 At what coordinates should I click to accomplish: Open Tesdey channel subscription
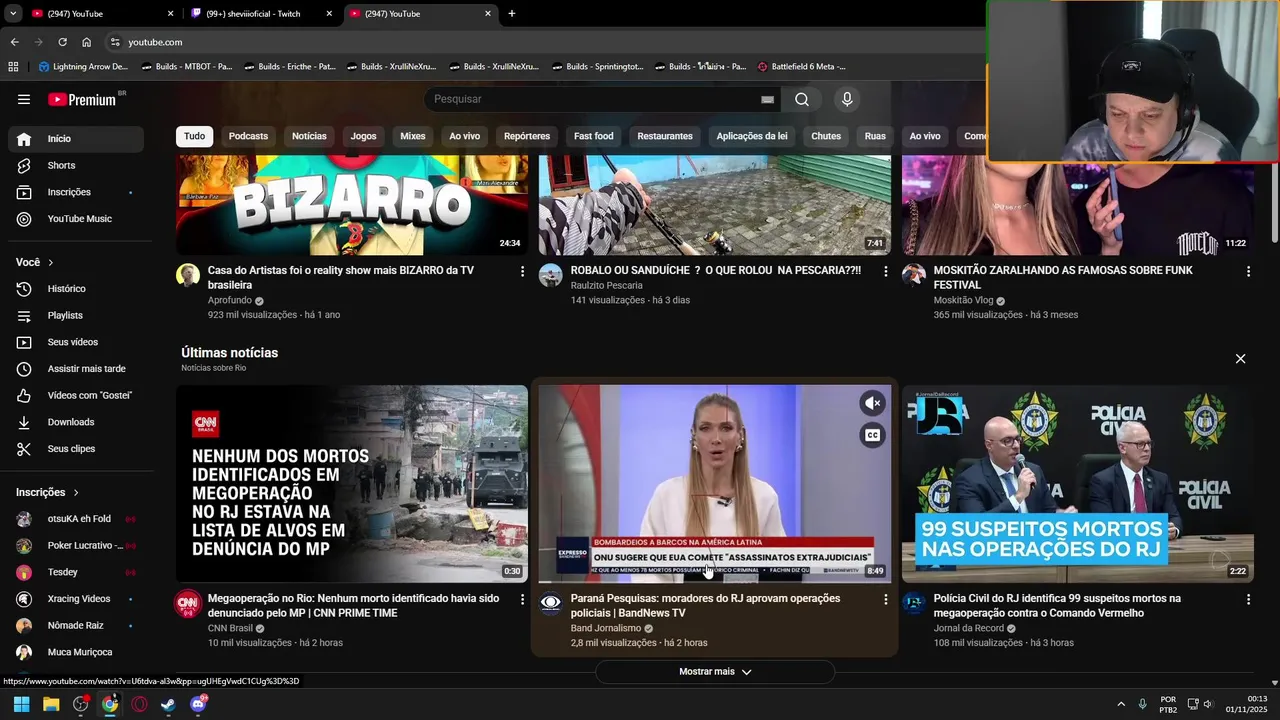(76, 572)
